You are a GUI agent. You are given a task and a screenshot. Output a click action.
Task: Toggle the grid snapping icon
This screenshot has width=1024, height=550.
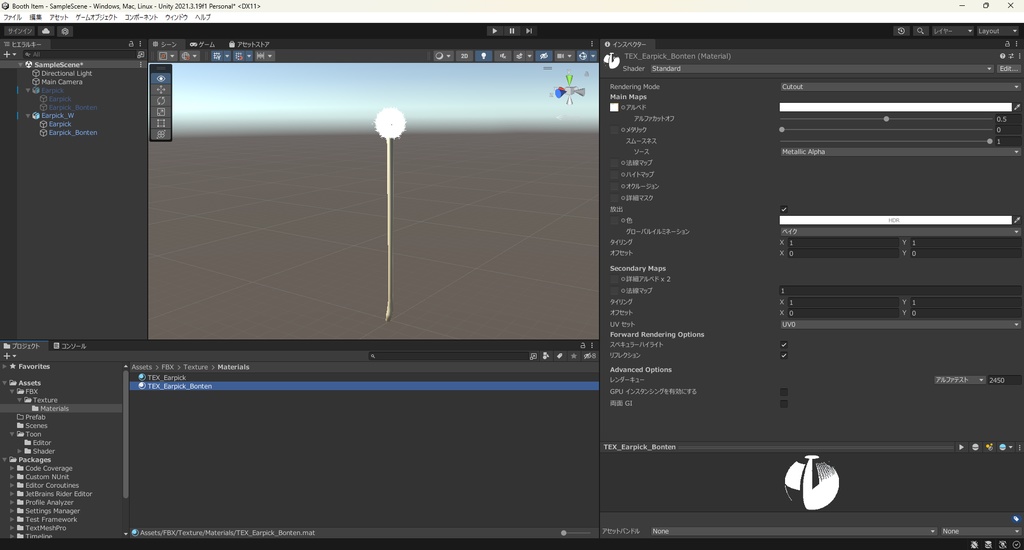pos(239,56)
